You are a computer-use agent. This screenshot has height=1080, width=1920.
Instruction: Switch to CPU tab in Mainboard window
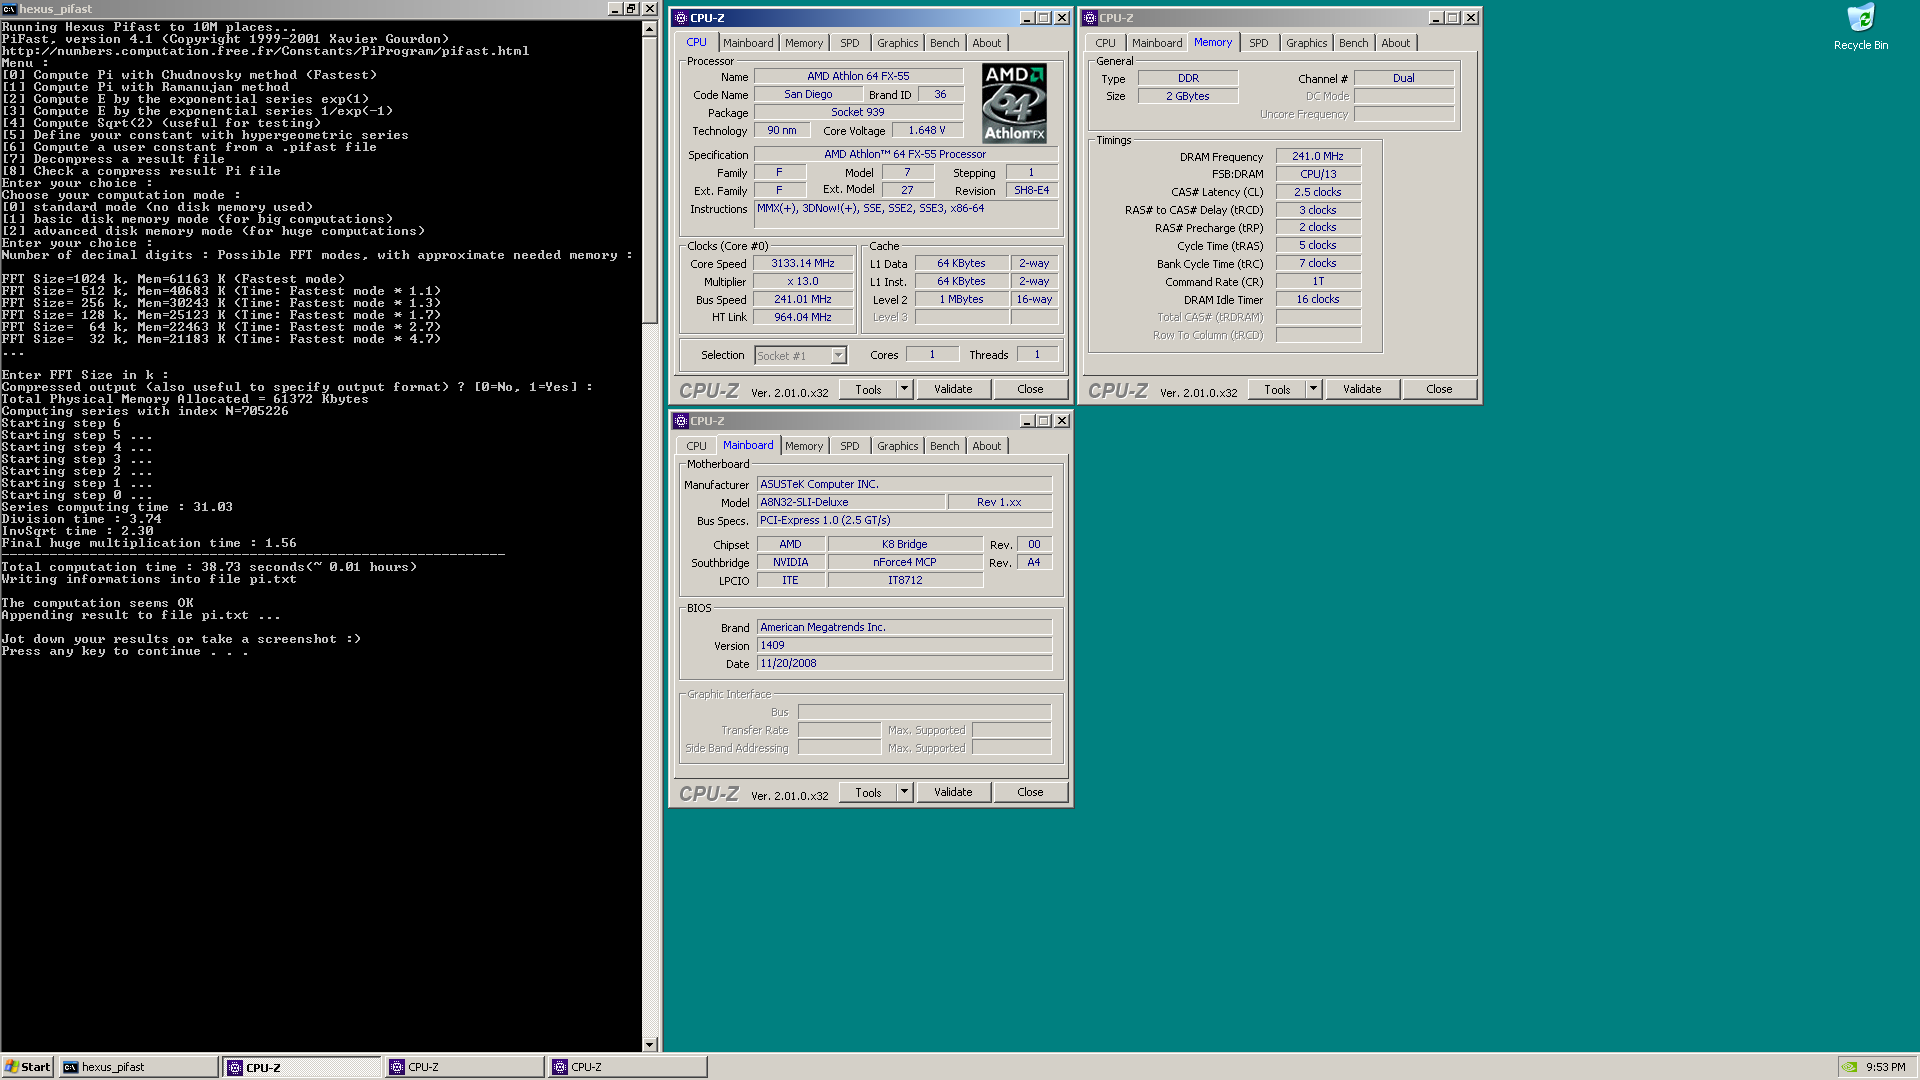tap(696, 446)
